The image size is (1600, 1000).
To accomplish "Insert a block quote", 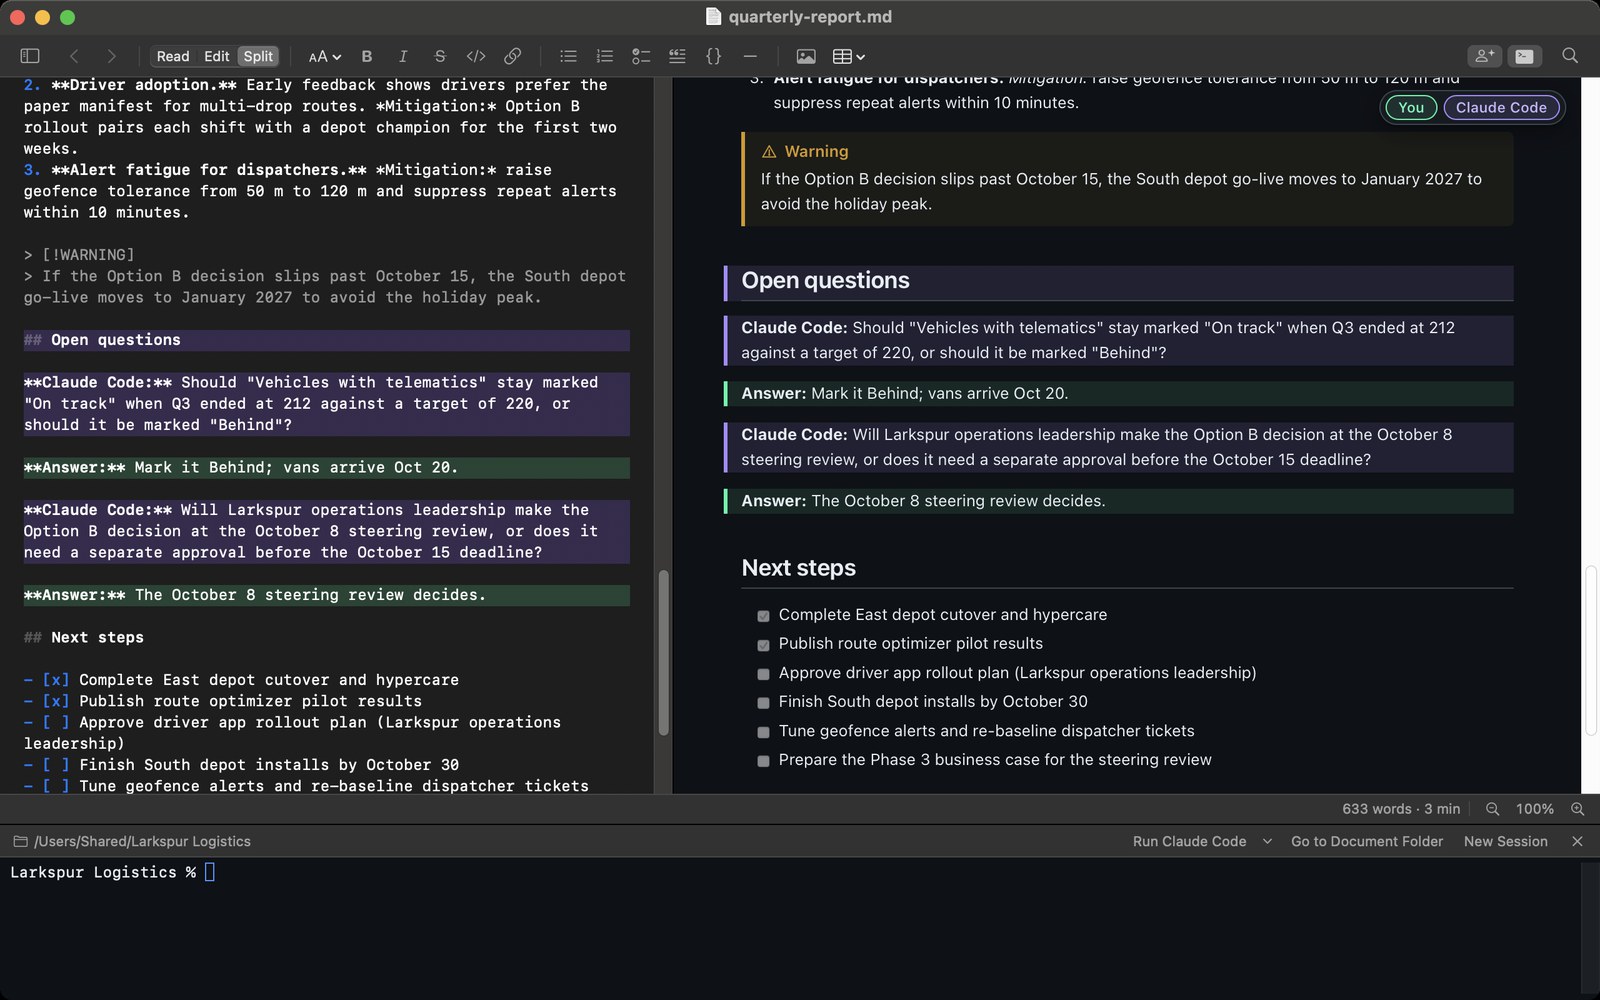I will 677,56.
